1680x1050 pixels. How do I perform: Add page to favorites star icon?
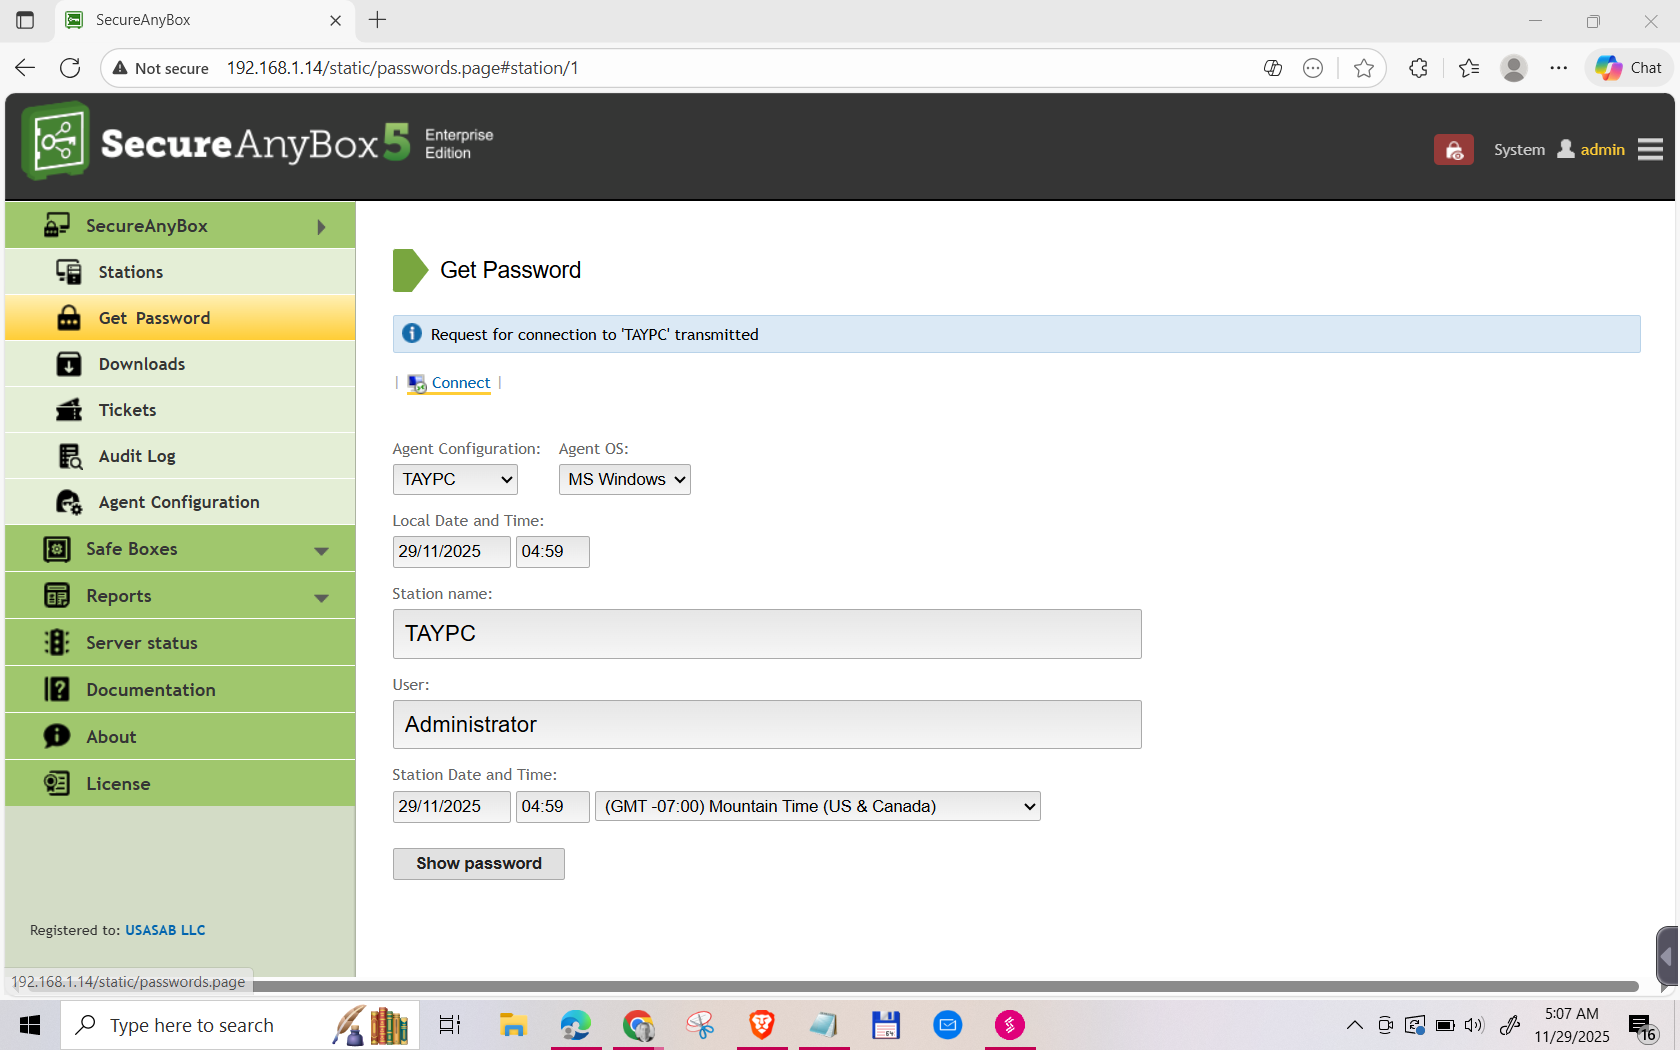(1363, 68)
